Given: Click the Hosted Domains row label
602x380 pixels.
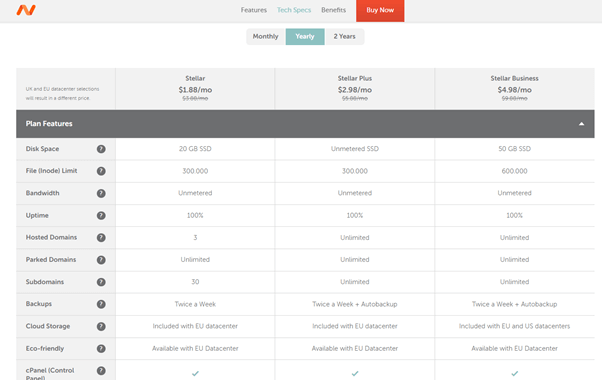Looking at the screenshot, I should pyautogui.click(x=51, y=238).
